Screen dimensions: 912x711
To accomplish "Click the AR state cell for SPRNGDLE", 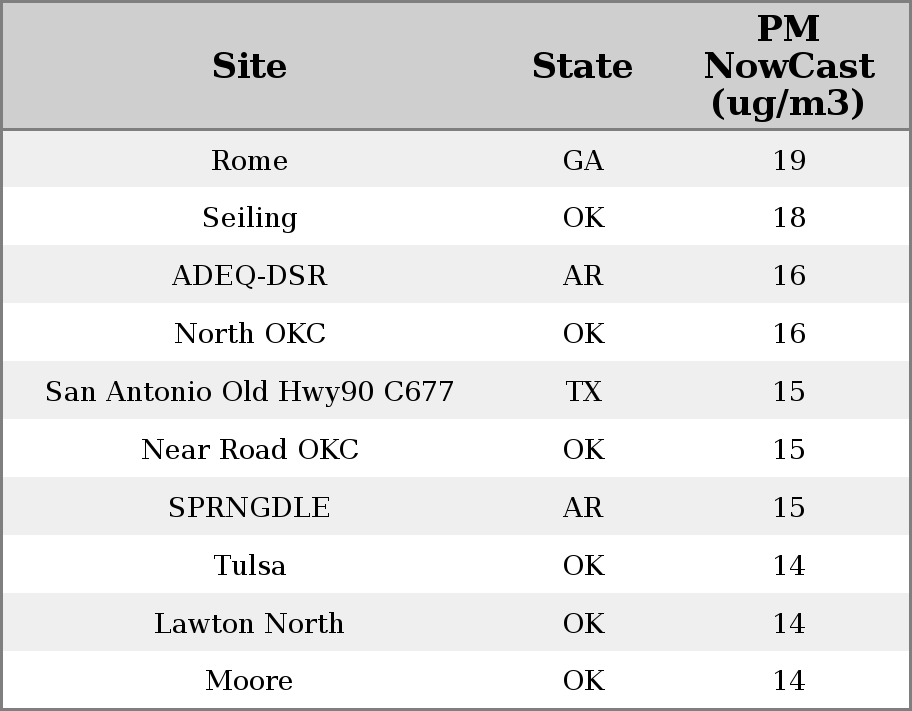I will (583, 507).
